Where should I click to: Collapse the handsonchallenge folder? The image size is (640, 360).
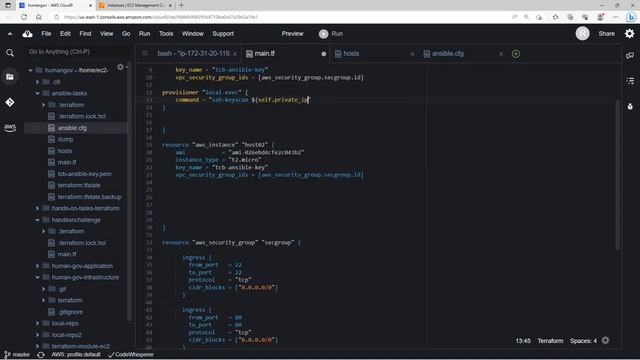pyautogui.click(x=38, y=220)
